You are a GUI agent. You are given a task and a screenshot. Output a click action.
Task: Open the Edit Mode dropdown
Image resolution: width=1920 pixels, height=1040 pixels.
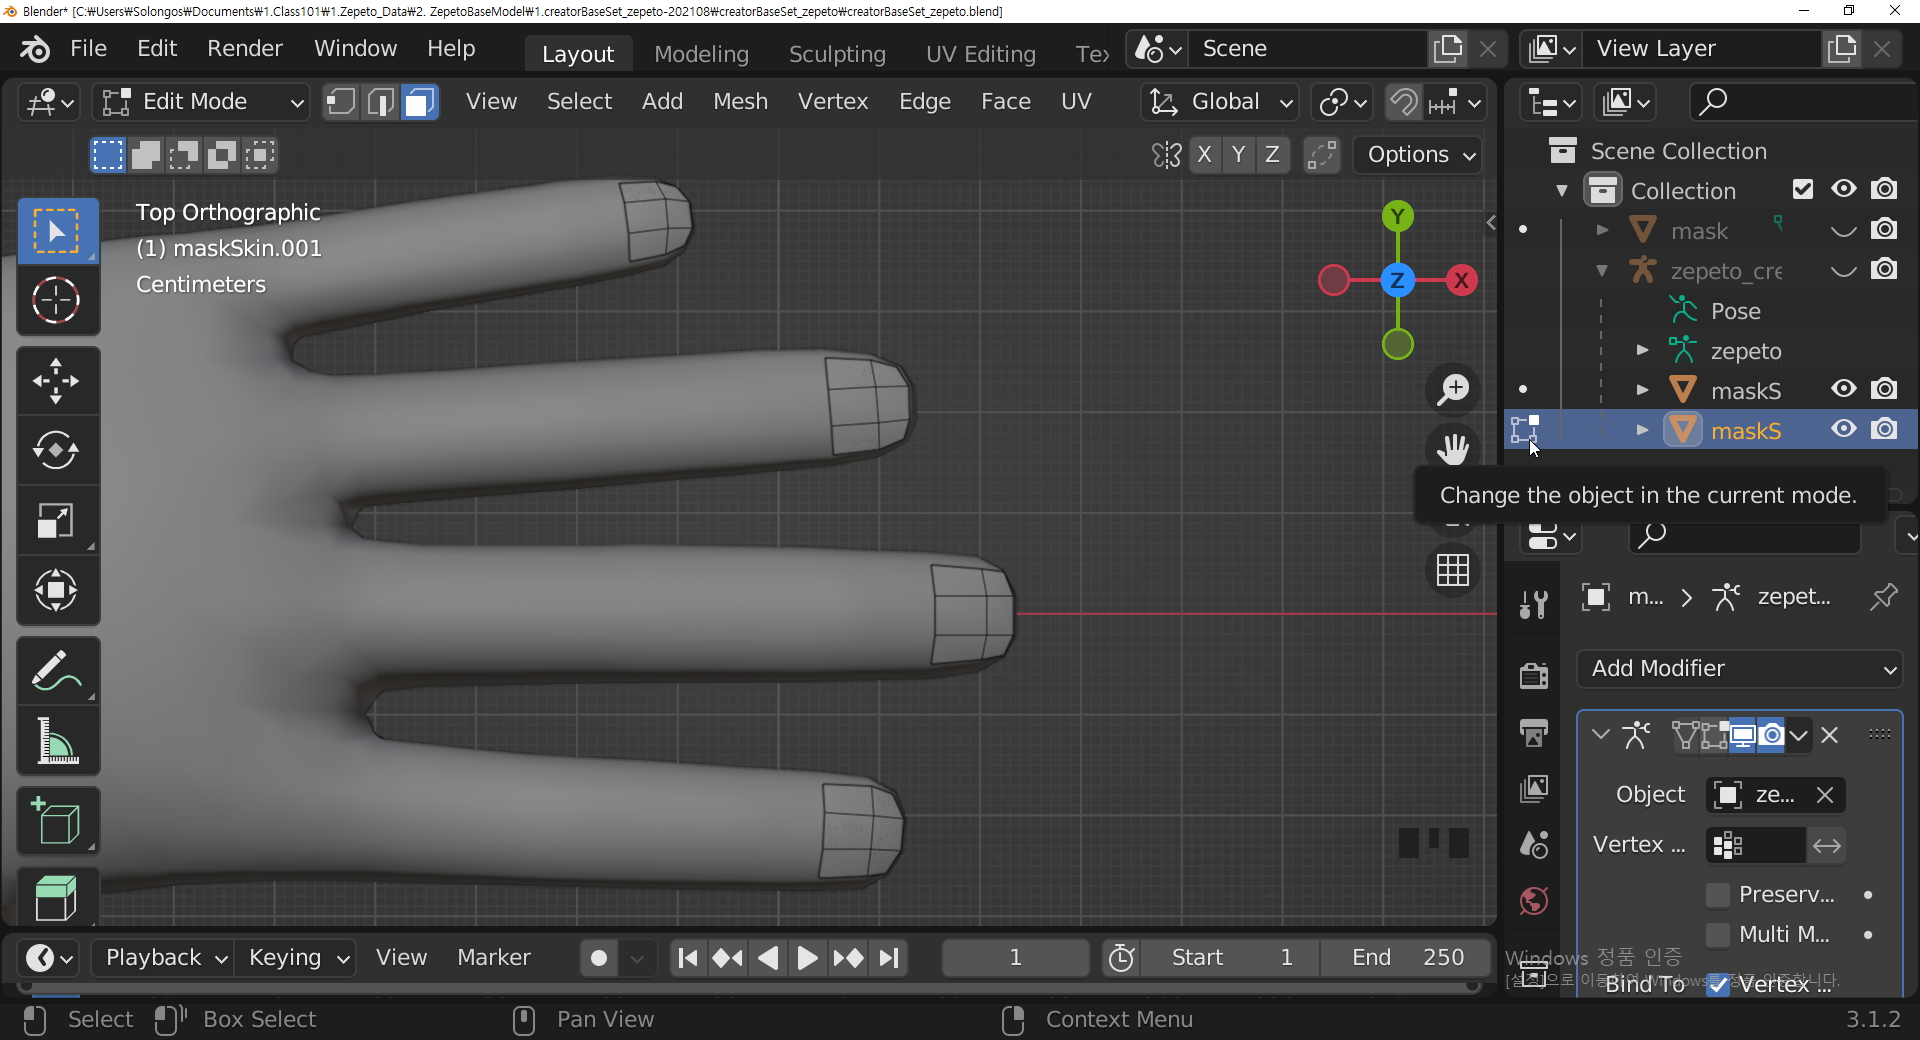(x=201, y=101)
